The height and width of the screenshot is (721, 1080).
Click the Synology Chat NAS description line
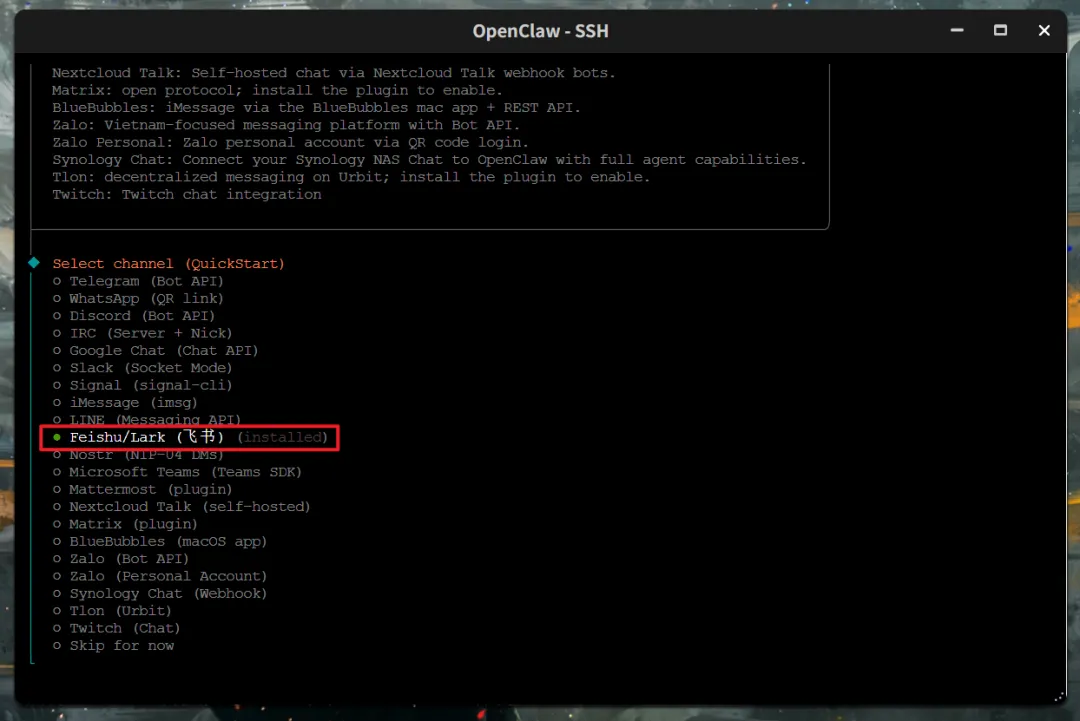click(429, 159)
